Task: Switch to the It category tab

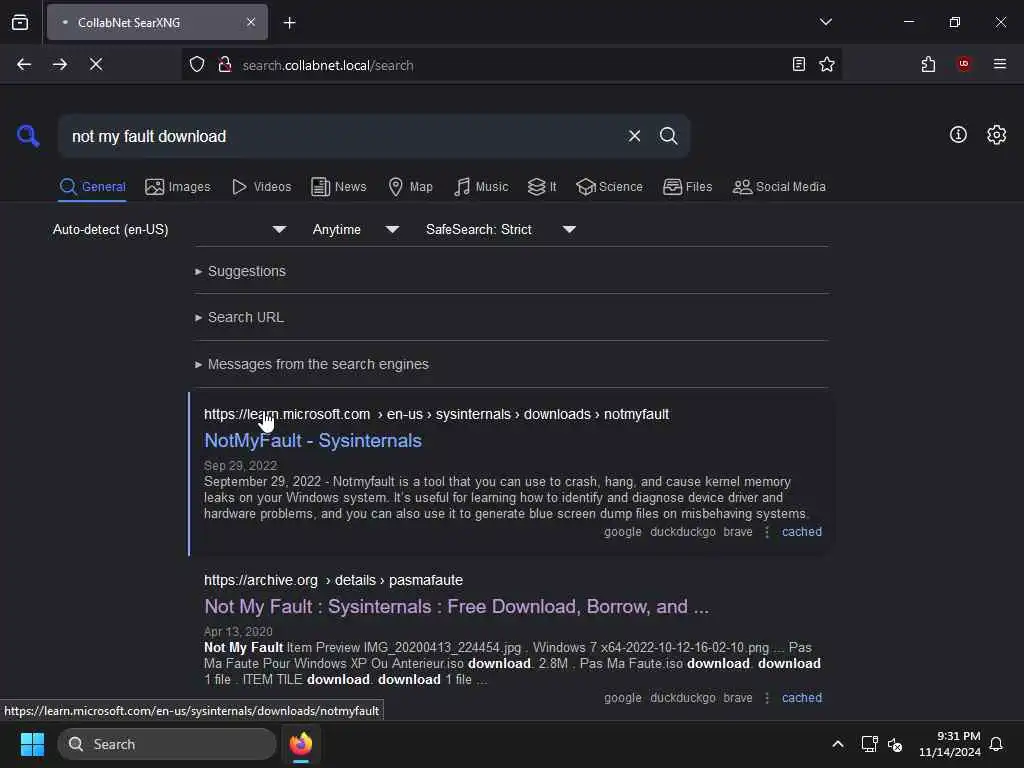Action: [542, 187]
